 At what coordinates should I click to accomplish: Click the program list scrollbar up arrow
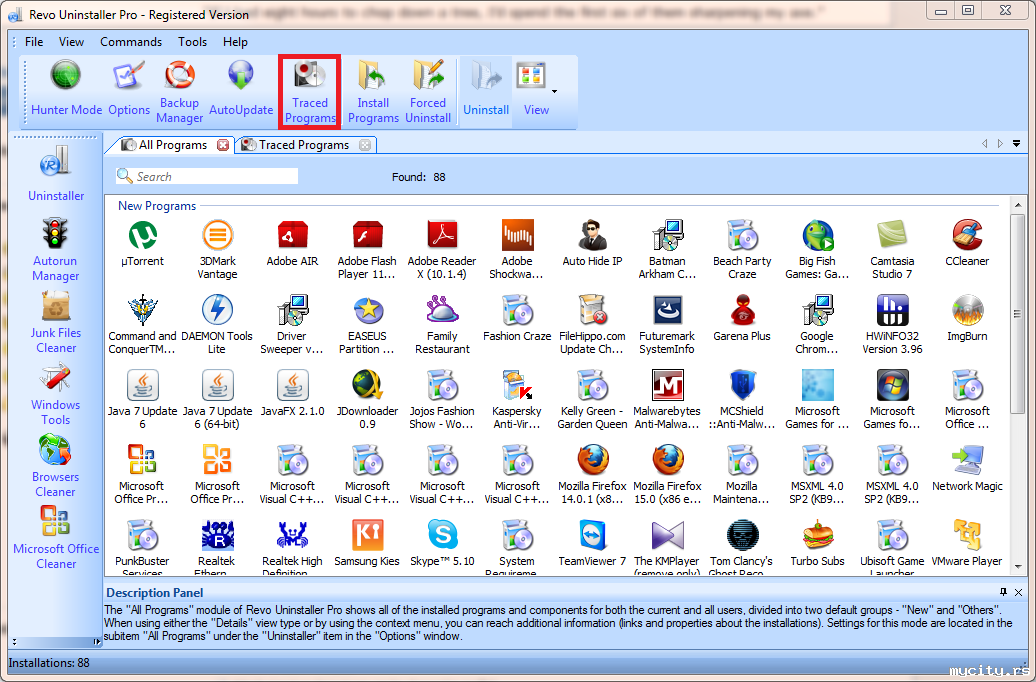point(1018,205)
